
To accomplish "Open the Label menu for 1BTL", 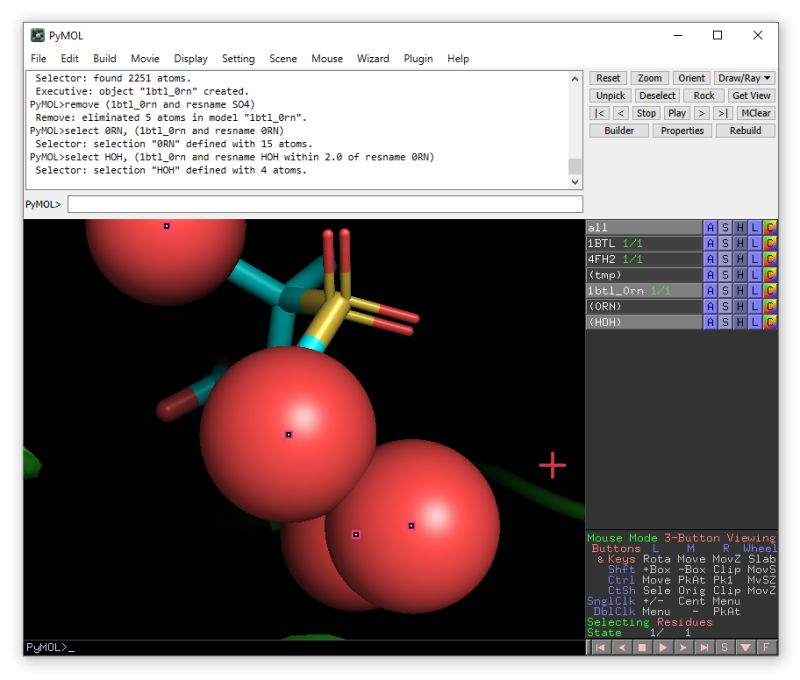I will 754,243.
